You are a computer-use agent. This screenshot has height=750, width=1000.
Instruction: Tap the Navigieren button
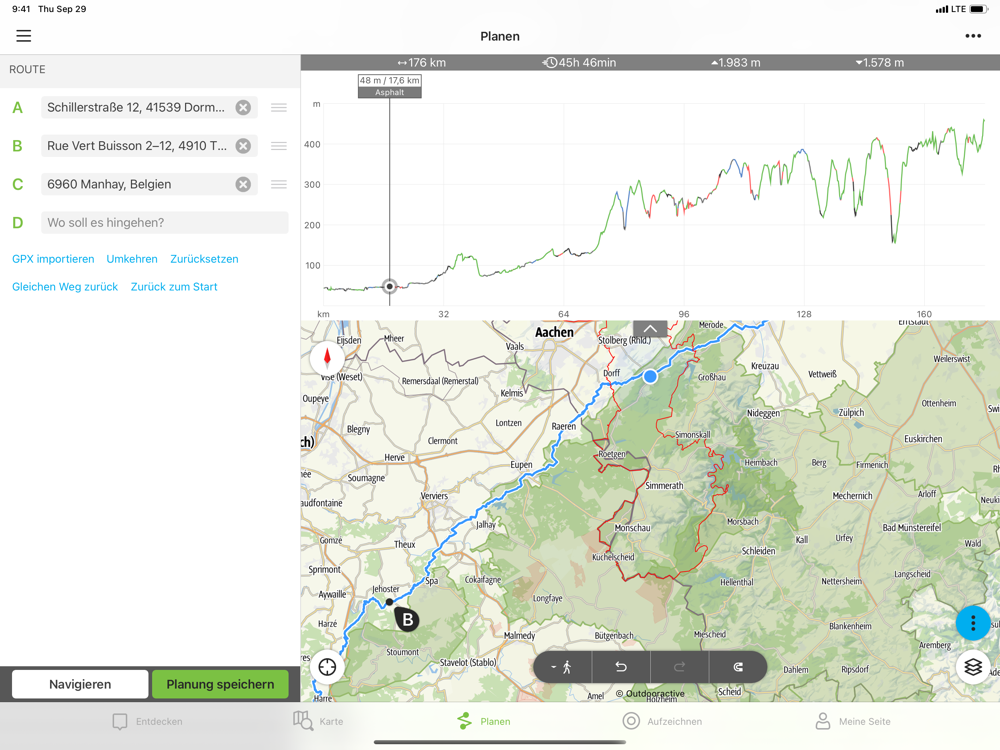[x=80, y=684]
